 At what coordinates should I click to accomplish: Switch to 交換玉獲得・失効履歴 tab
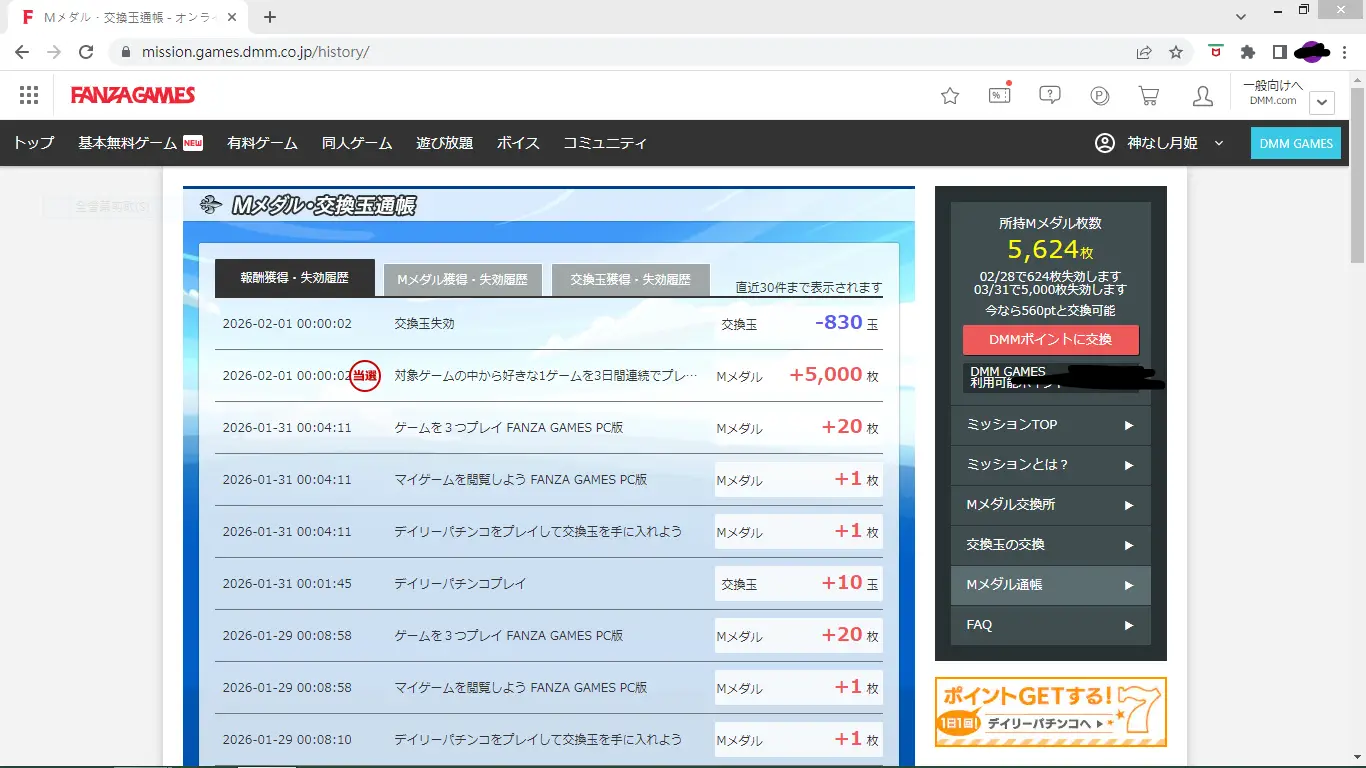(630, 280)
